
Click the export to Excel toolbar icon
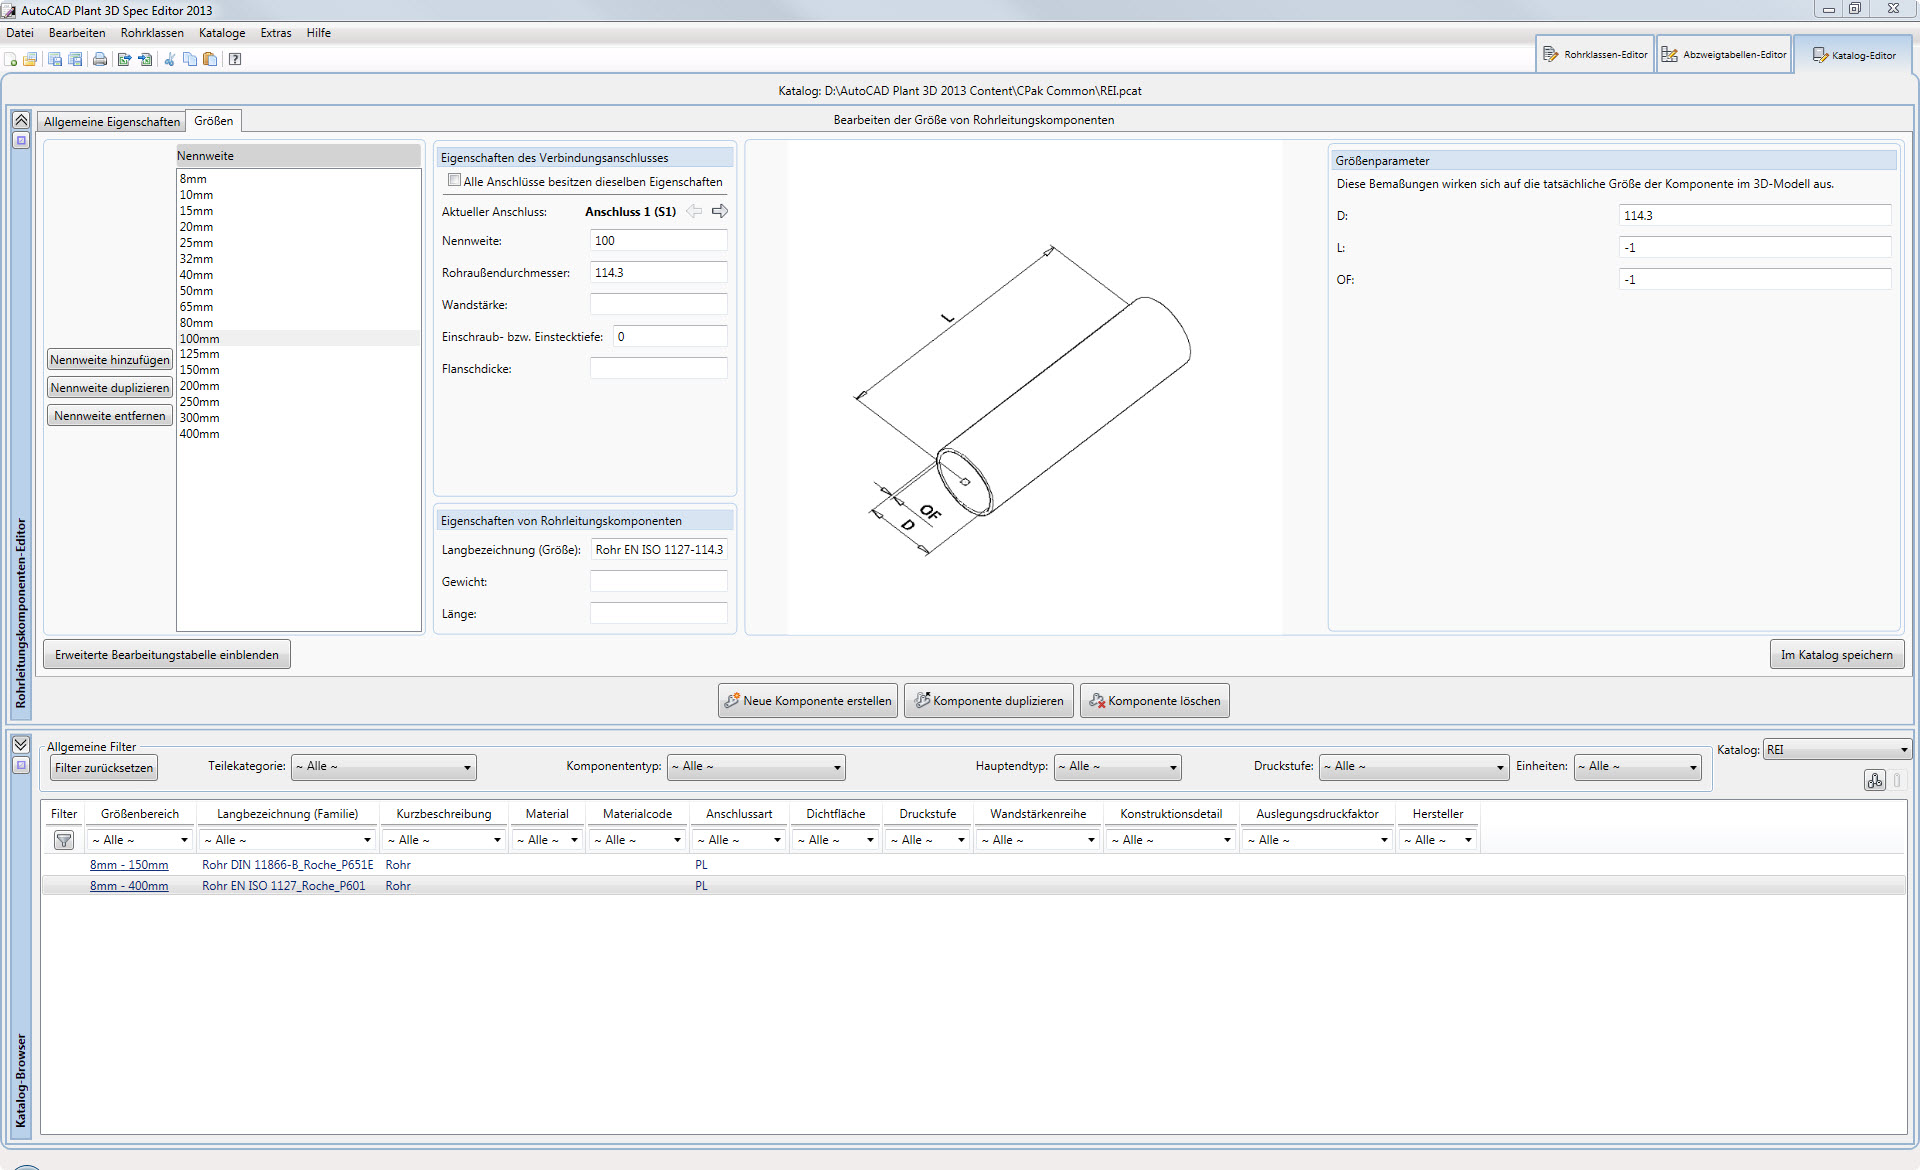point(124,60)
